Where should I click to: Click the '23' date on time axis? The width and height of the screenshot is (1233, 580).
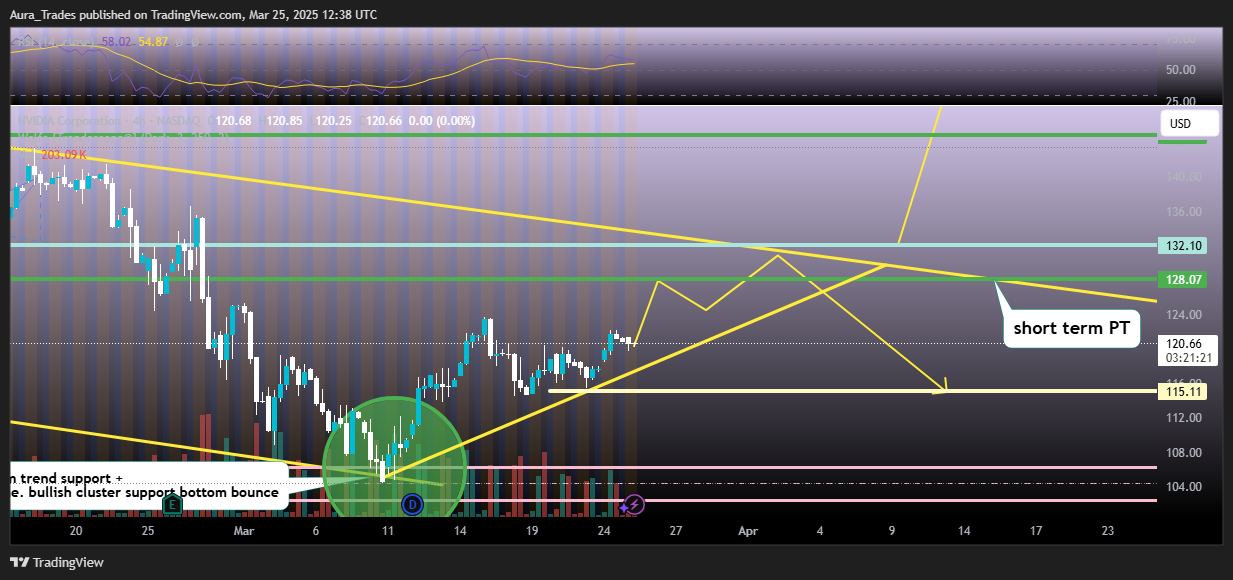[x=1108, y=530]
